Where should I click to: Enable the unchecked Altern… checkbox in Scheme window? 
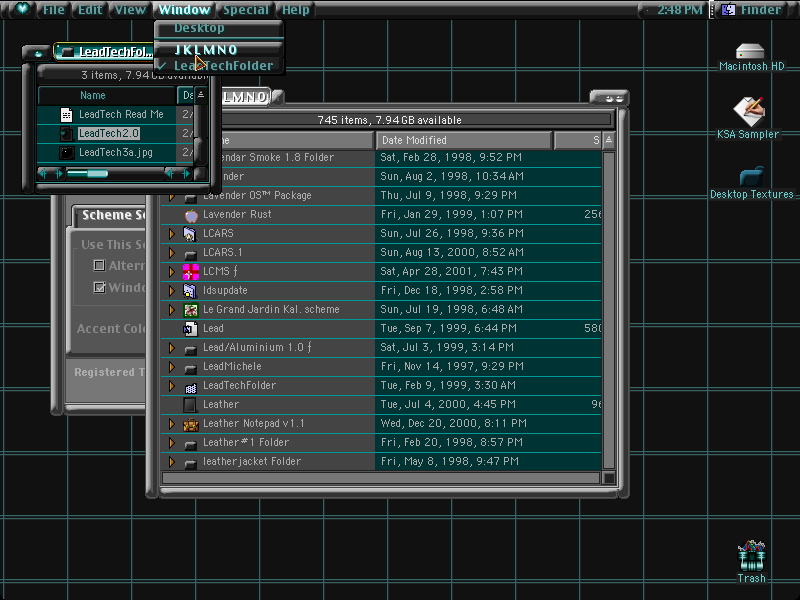(99, 265)
